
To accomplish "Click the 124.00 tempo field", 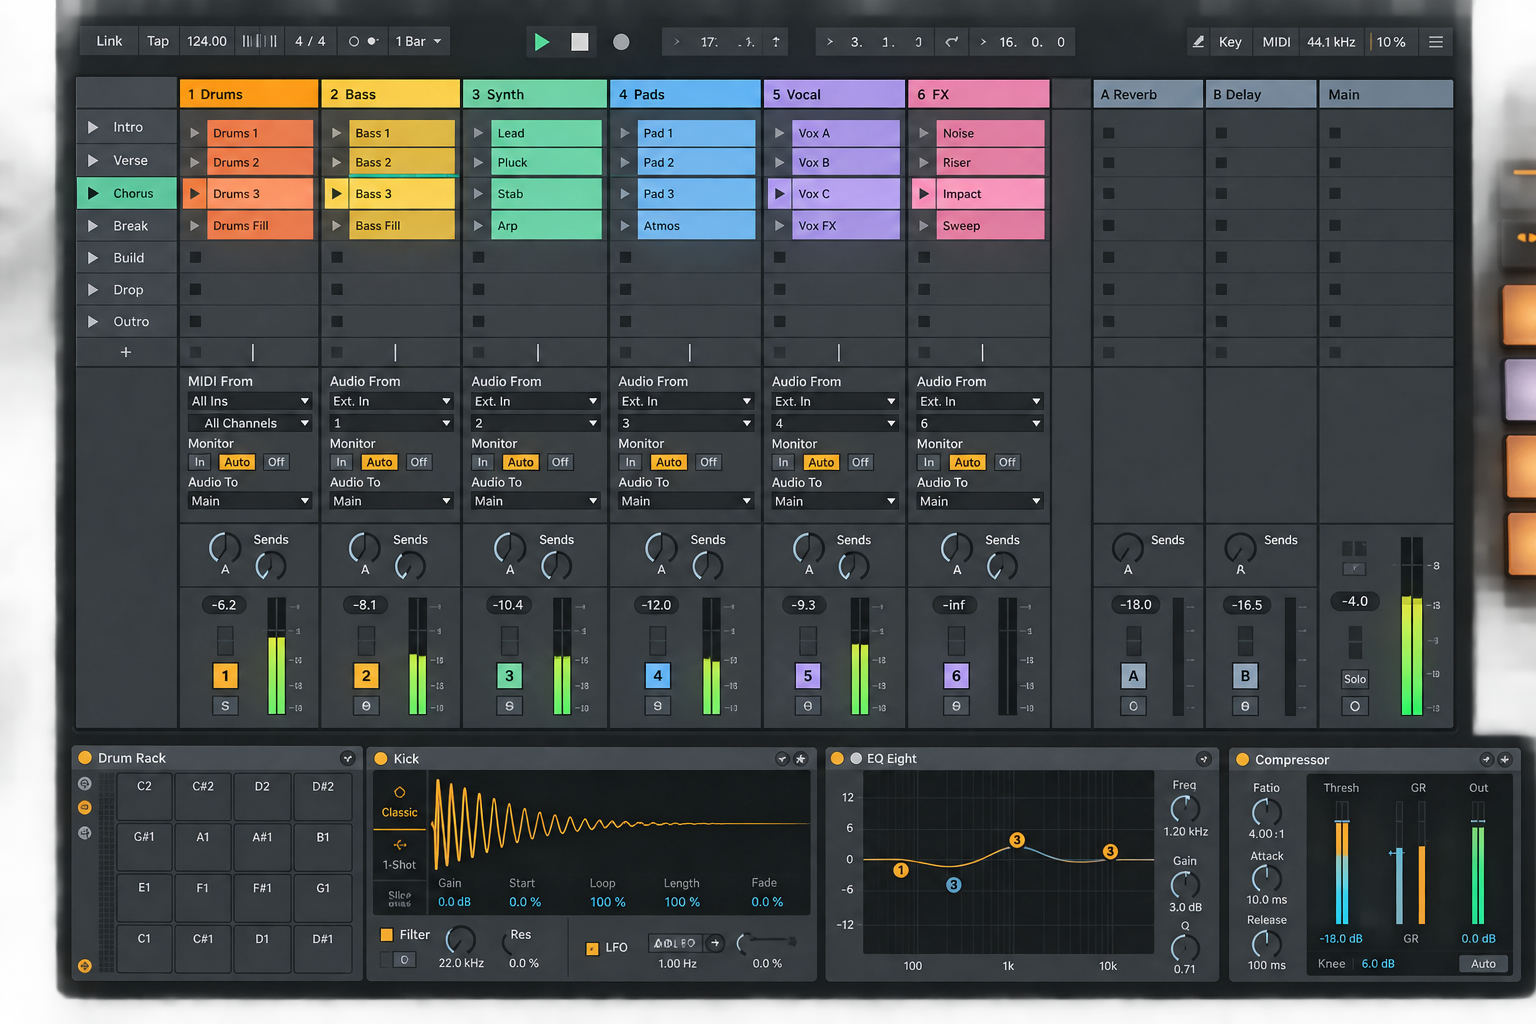I will [x=207, y=42].
